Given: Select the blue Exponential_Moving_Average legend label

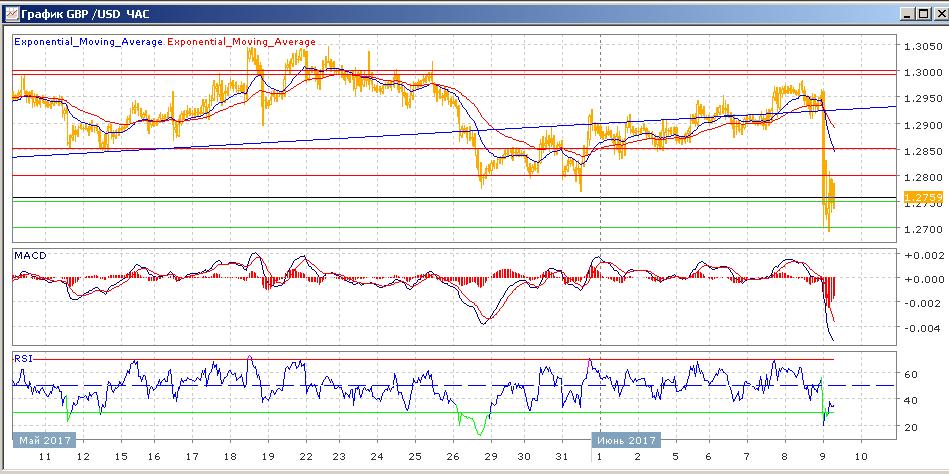Looking at the screenshot, I should [88, 42].
